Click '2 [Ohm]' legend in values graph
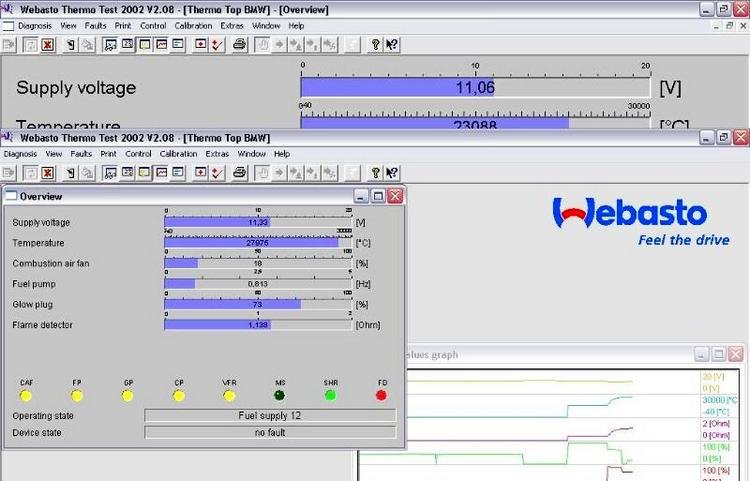Image resolution: width=750 pixels, height=481 pixels. [x=716, y=424]
